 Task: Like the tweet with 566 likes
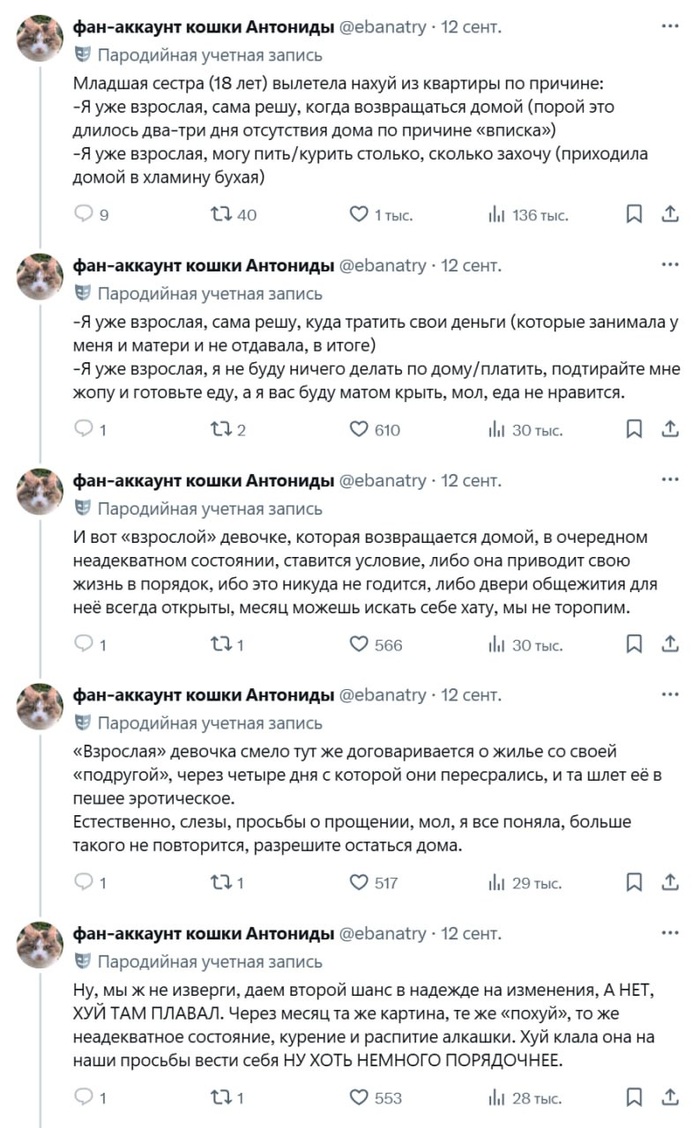359,645
